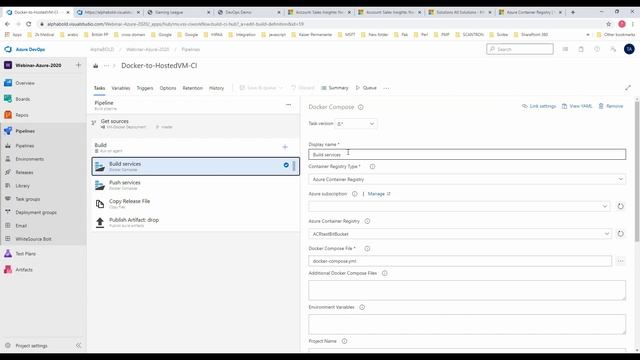Browse for the Docker Compose file
This screenshot has width=640, height=360.
(x=620, y=261)
